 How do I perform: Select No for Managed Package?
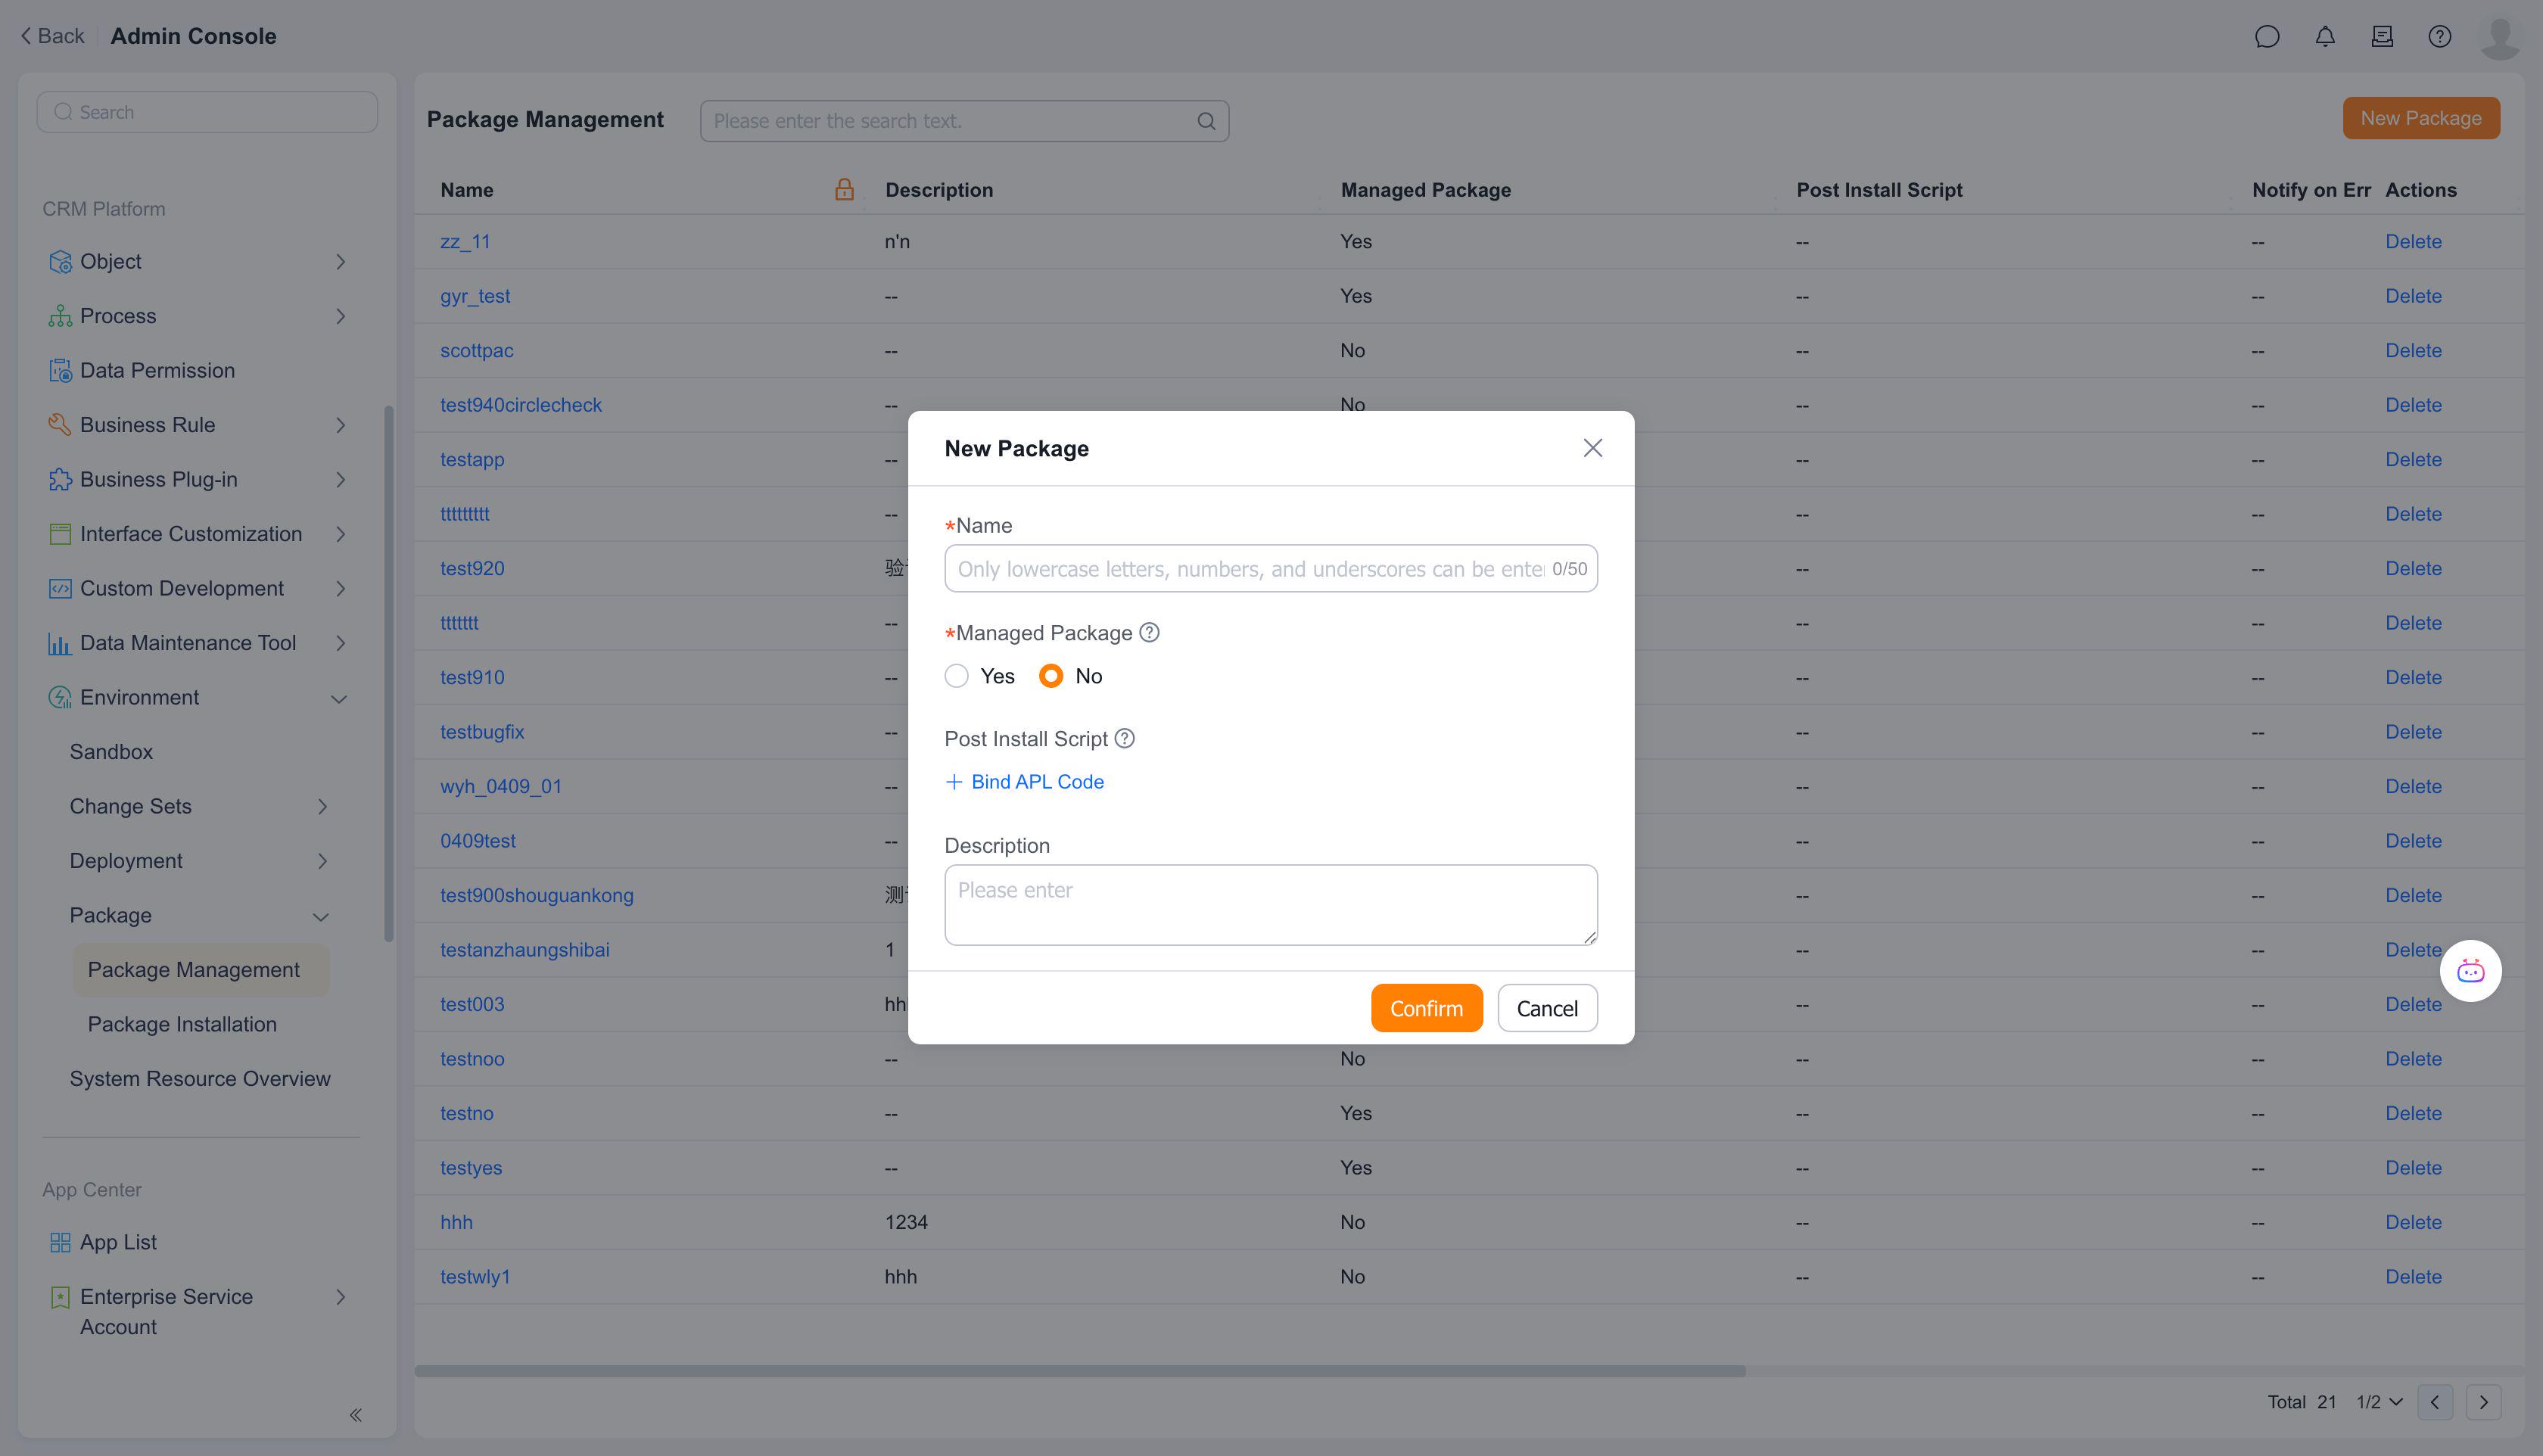pyautogui.click(x=1050, y=676)
